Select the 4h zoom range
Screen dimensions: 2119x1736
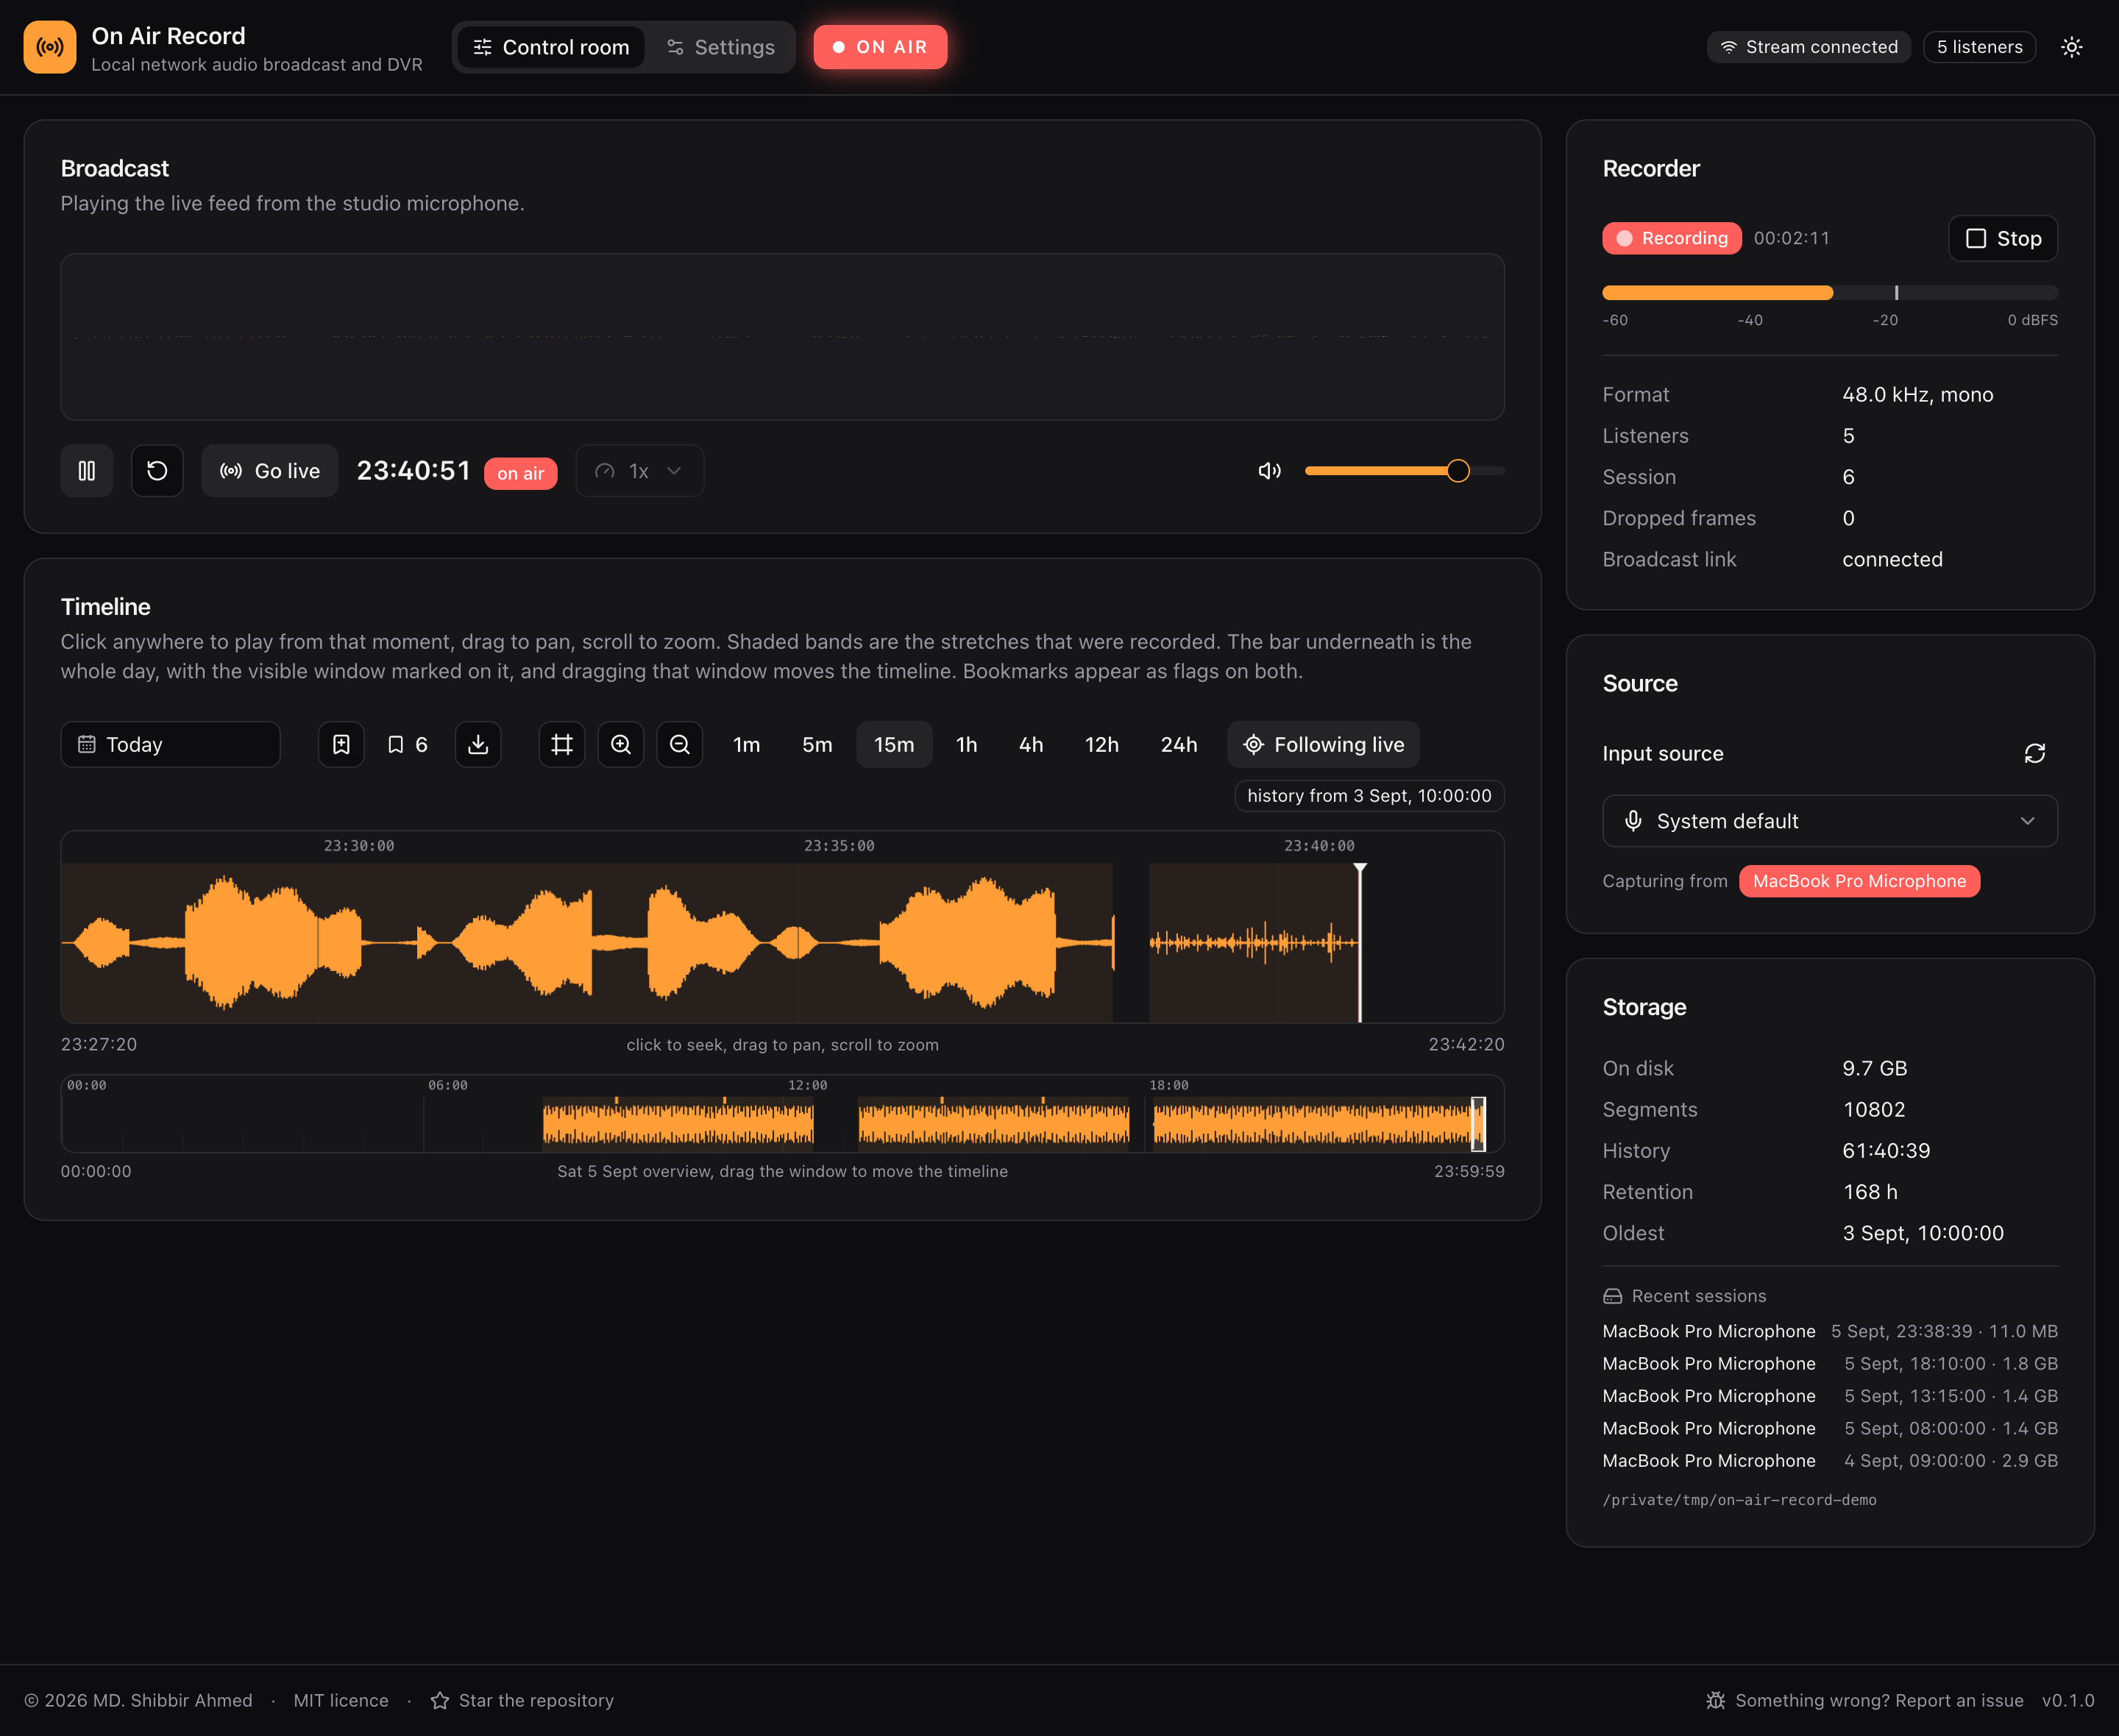click(1031, 745)
